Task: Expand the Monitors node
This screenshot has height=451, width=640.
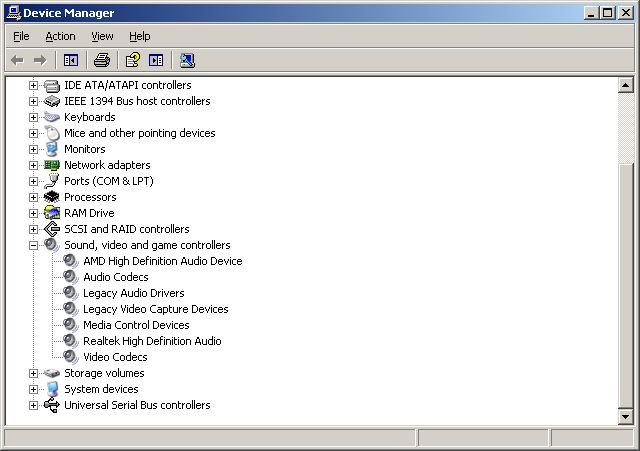Action: [33, 149]
